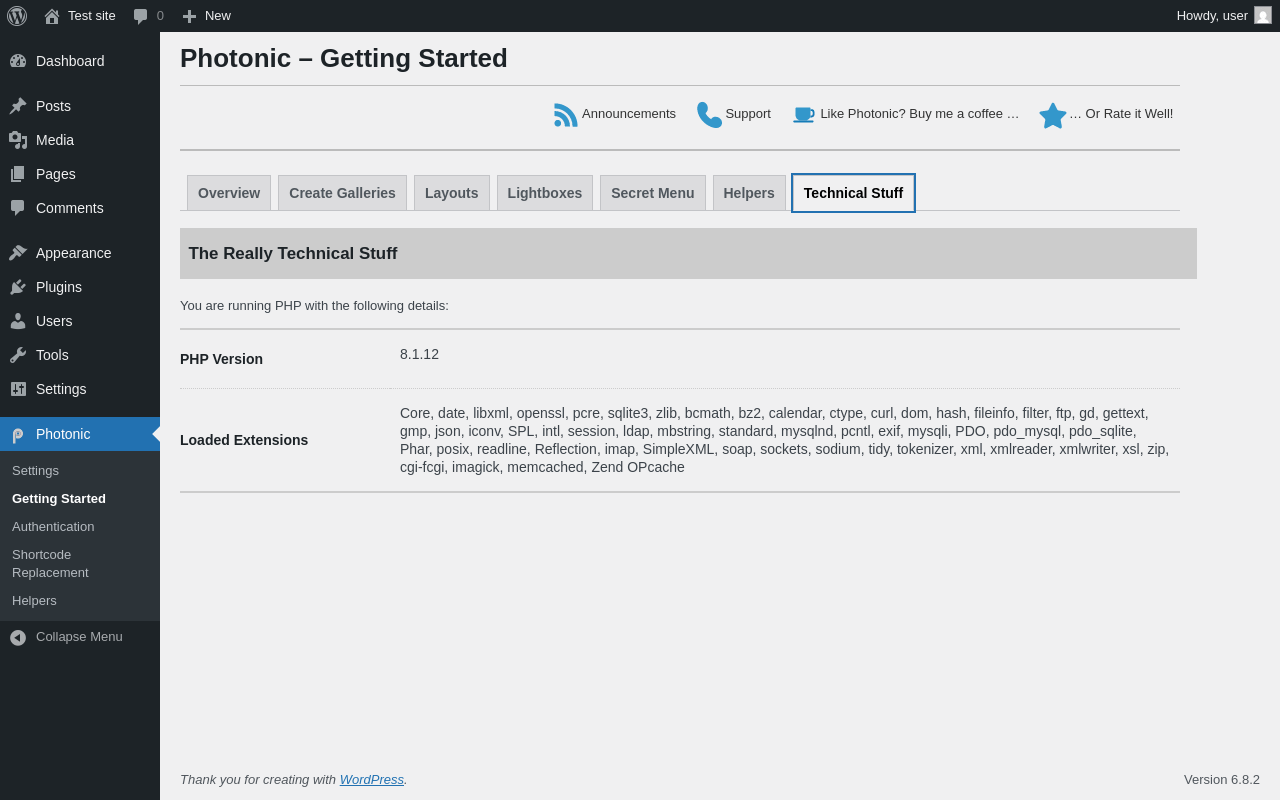Click the Or Rate it Well link
The image size is (1280, 800).
[x=1121, y=114]
